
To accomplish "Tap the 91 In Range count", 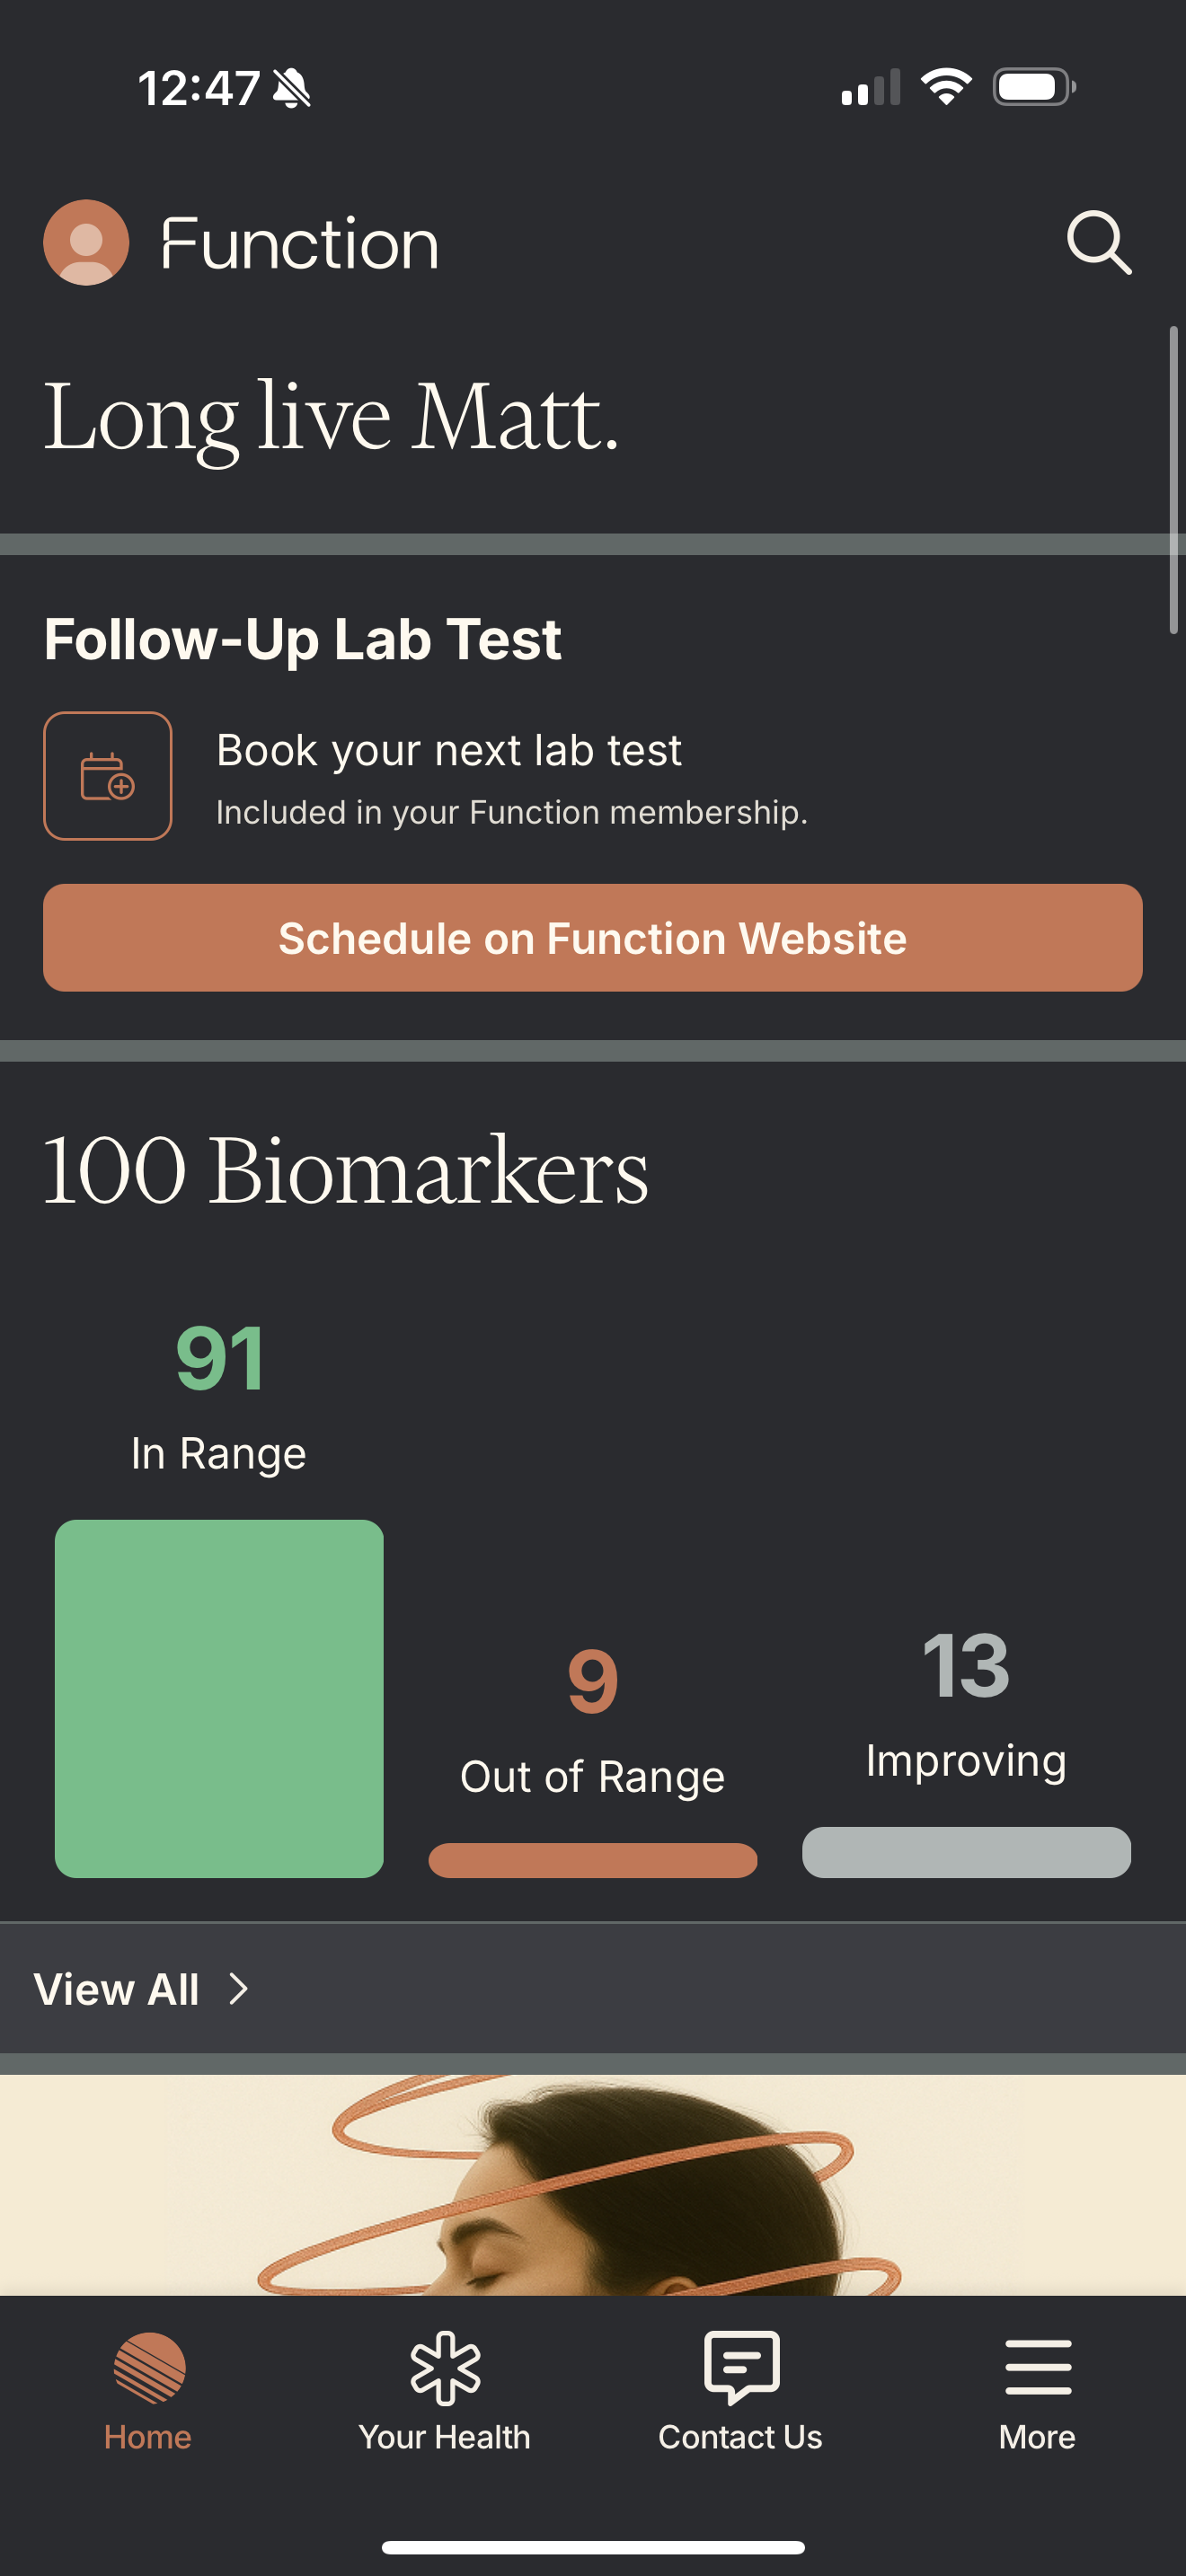I will 219,1358.
